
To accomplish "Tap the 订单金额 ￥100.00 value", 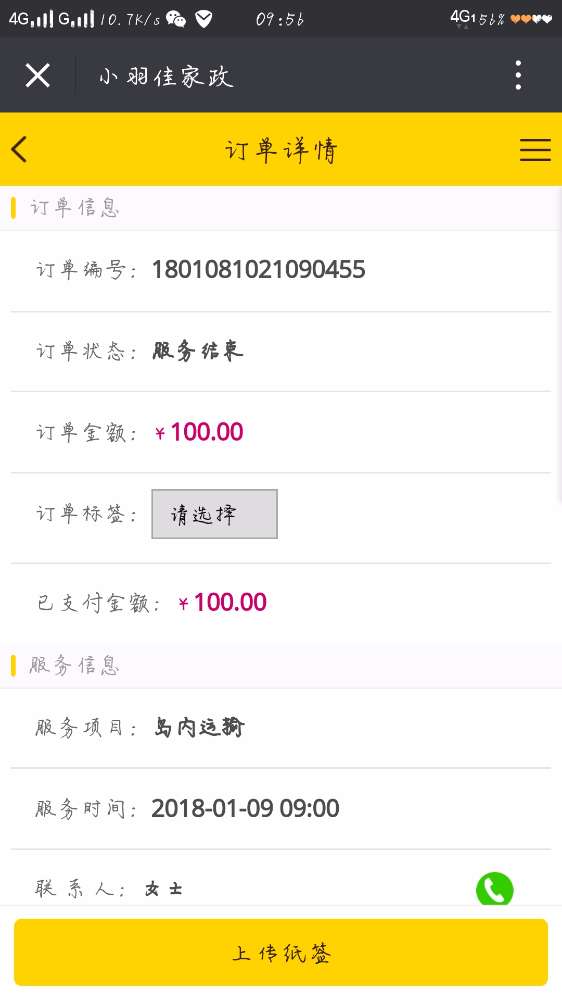I will pyautogui.click(x=199, y=432).
